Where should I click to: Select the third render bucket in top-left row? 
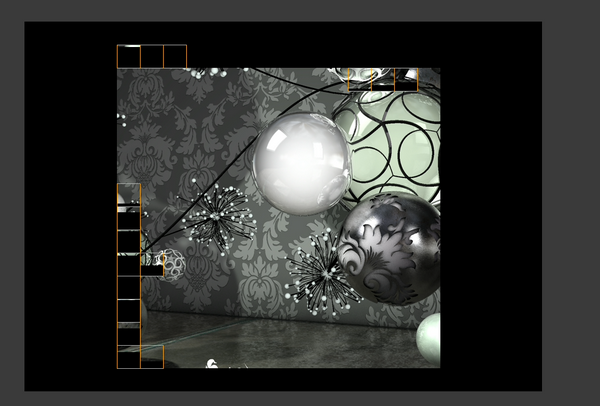[175, 56]
